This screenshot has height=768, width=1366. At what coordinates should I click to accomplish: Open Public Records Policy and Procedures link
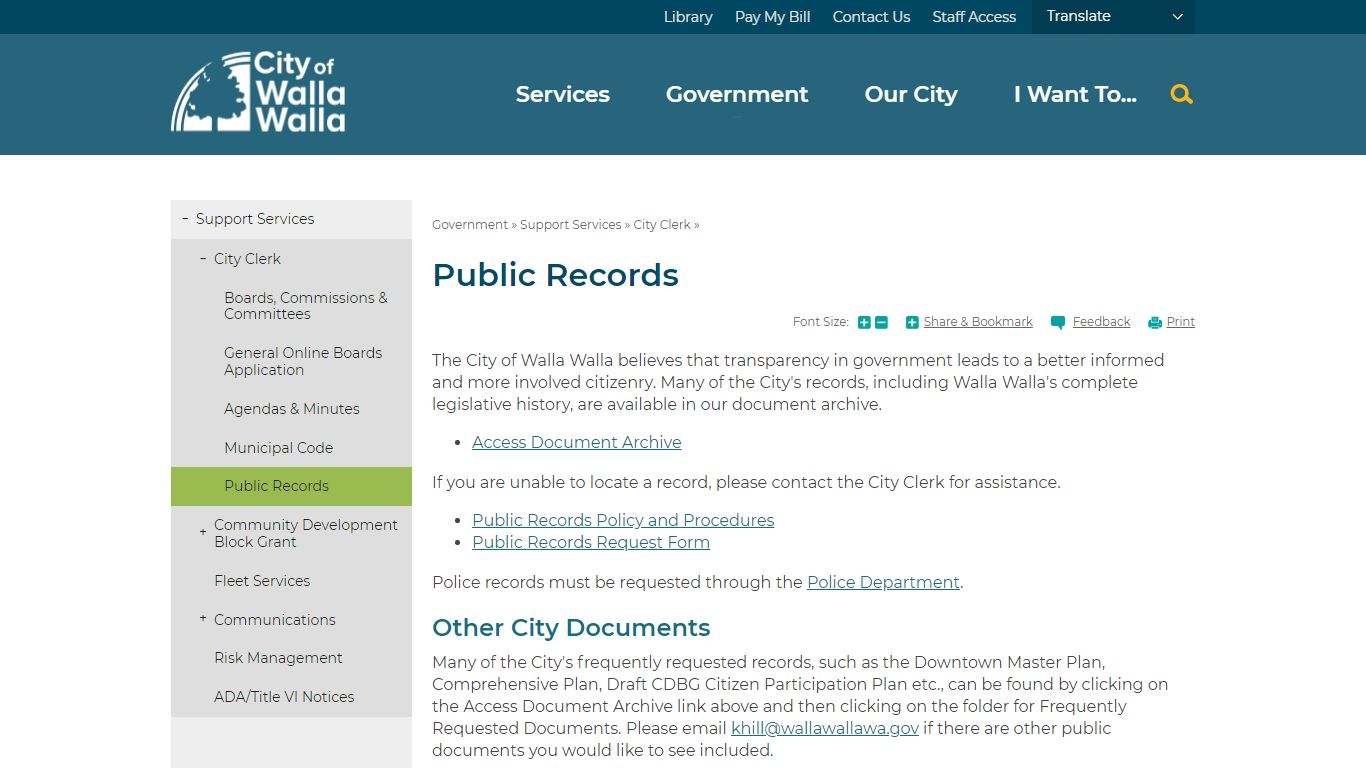[623, 520]
